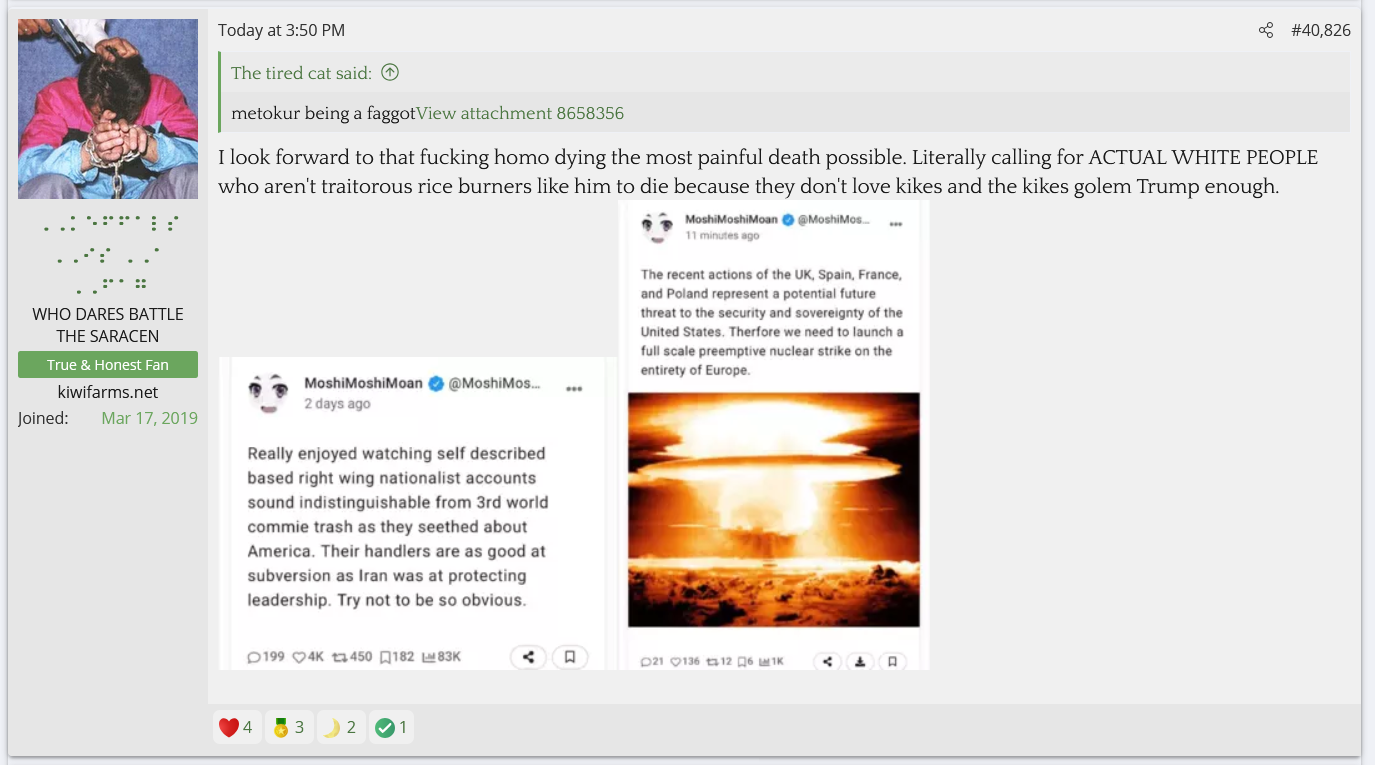Click the three-dots menu in the left tweet image
Screen dimensions: 1375x765
coord(574,389)
